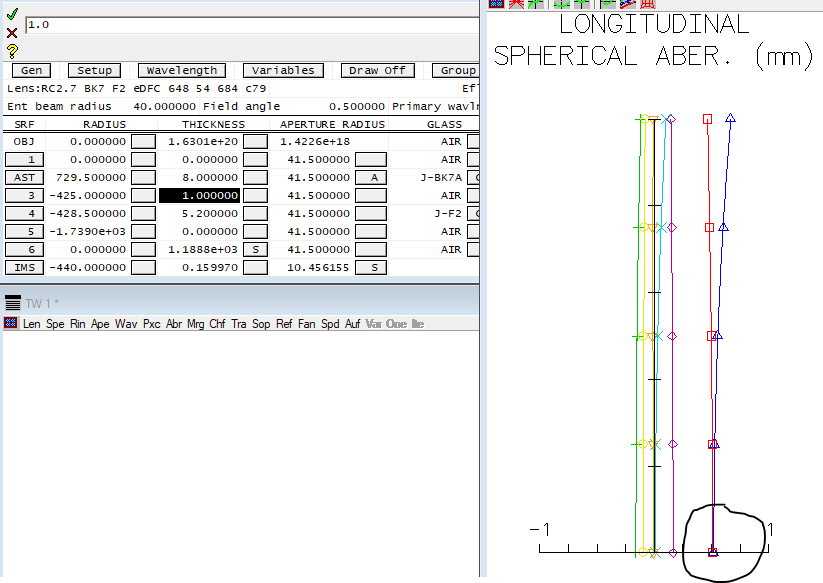Click the Spe command in TW 1 toolbar
The height and width of the screenshot is (583, 823).
coord(55,324)
